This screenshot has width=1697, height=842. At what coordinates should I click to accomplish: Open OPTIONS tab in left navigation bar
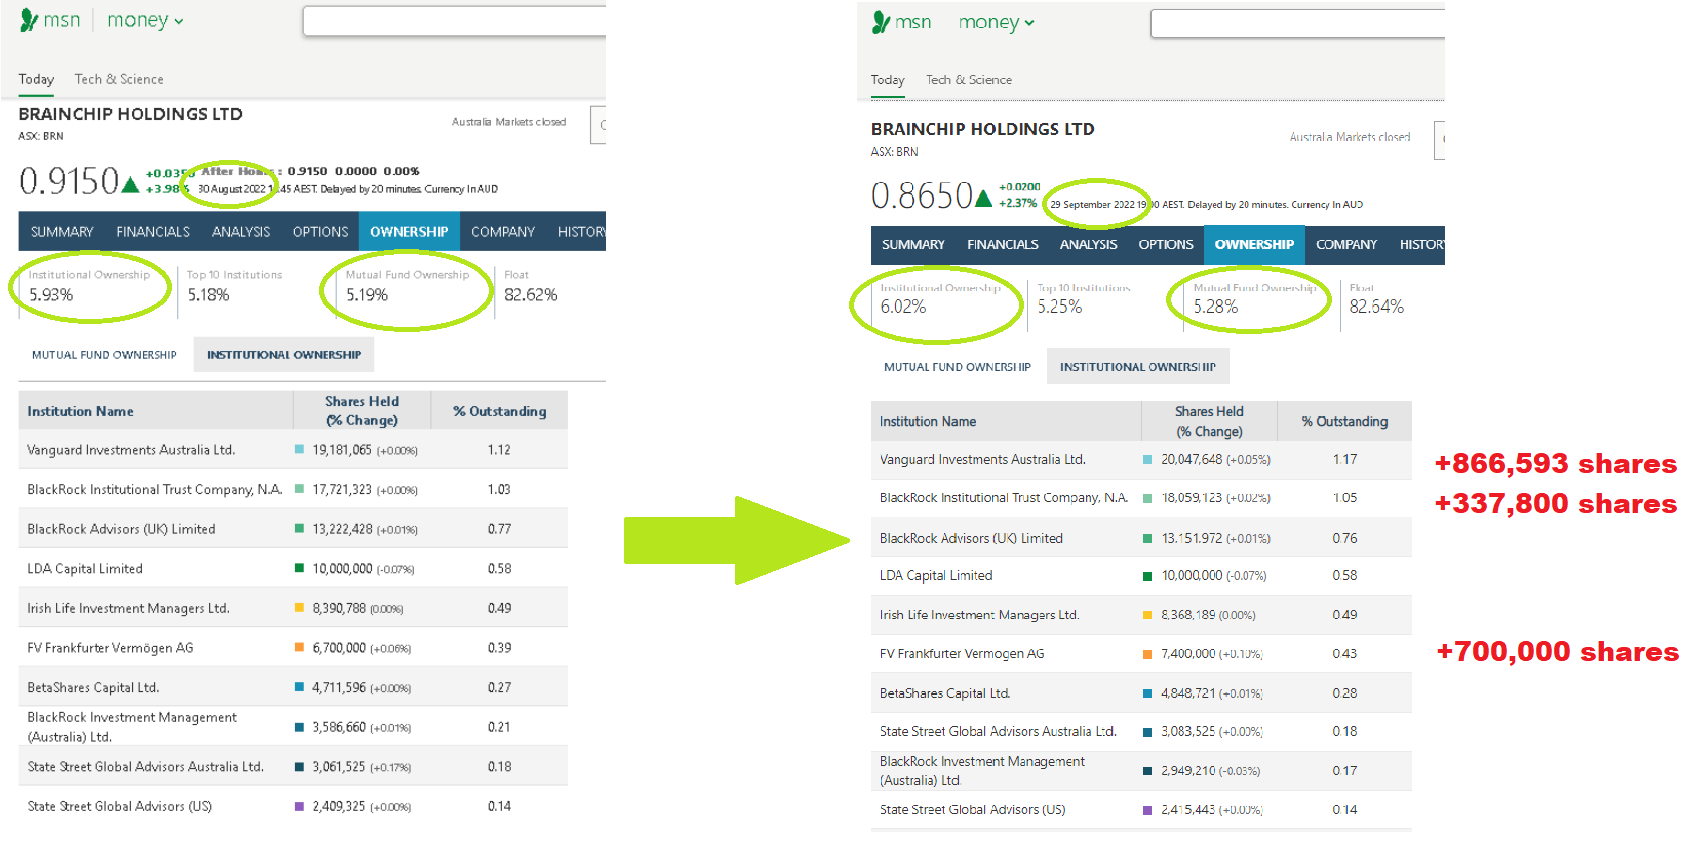[320, 232]
